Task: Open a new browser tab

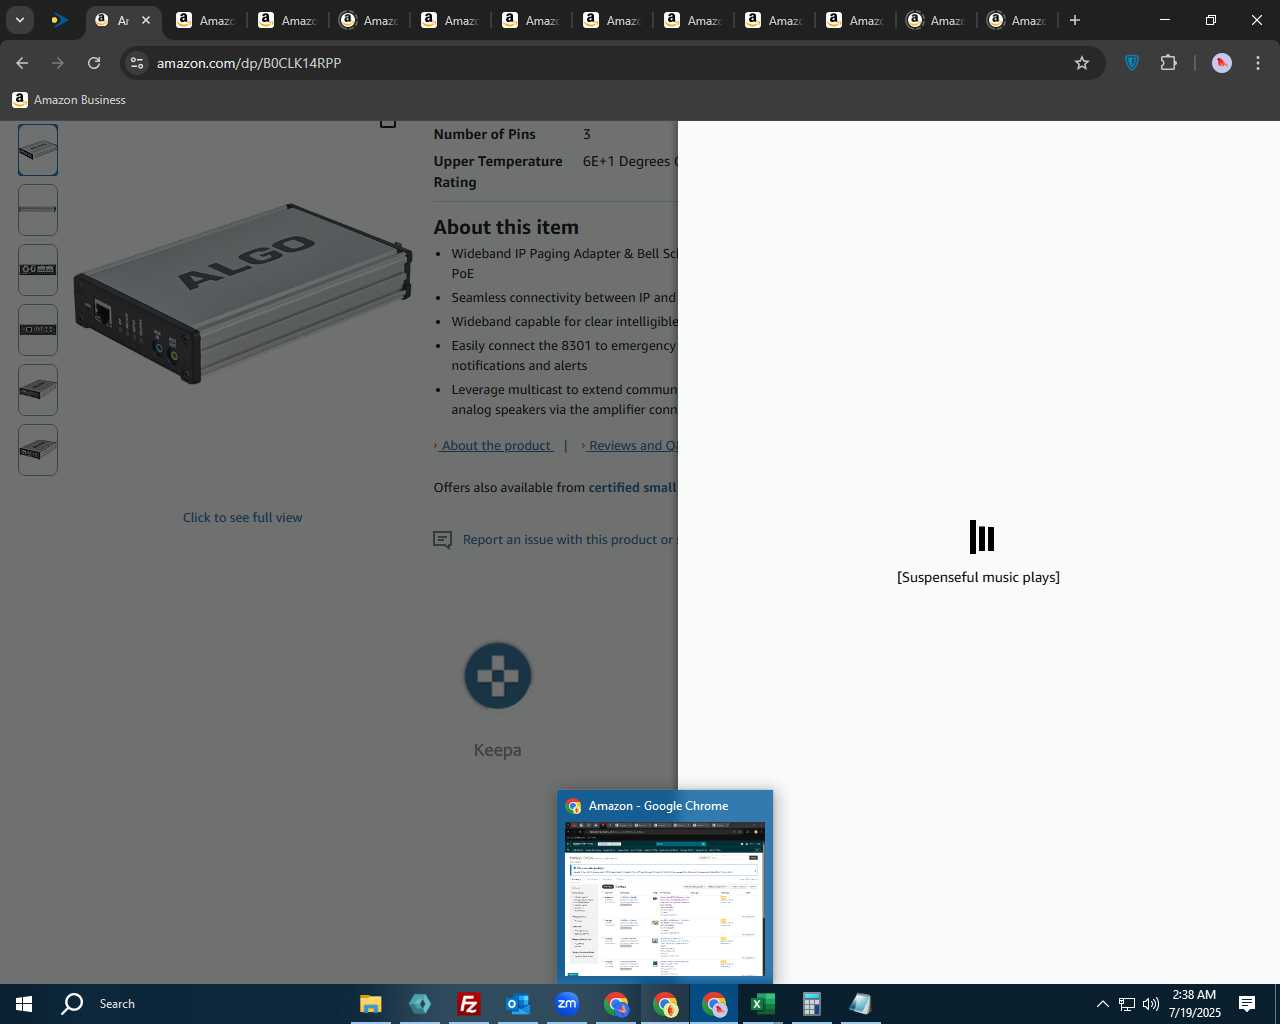Action: [1075, 20]
